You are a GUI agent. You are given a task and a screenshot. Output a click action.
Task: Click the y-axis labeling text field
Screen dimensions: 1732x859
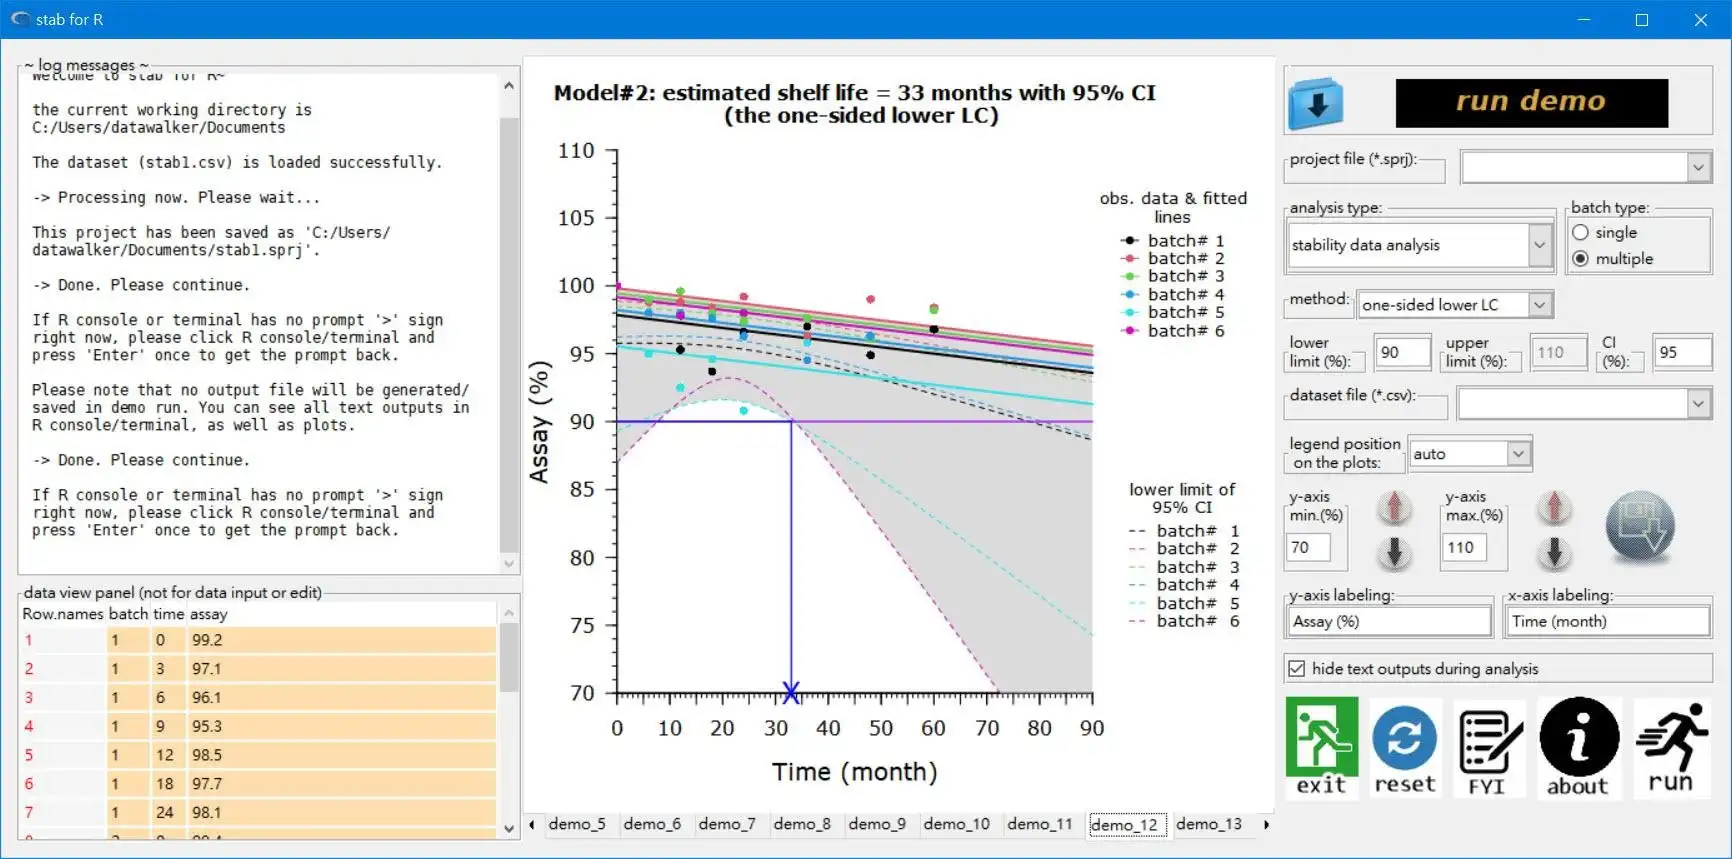1389,621
